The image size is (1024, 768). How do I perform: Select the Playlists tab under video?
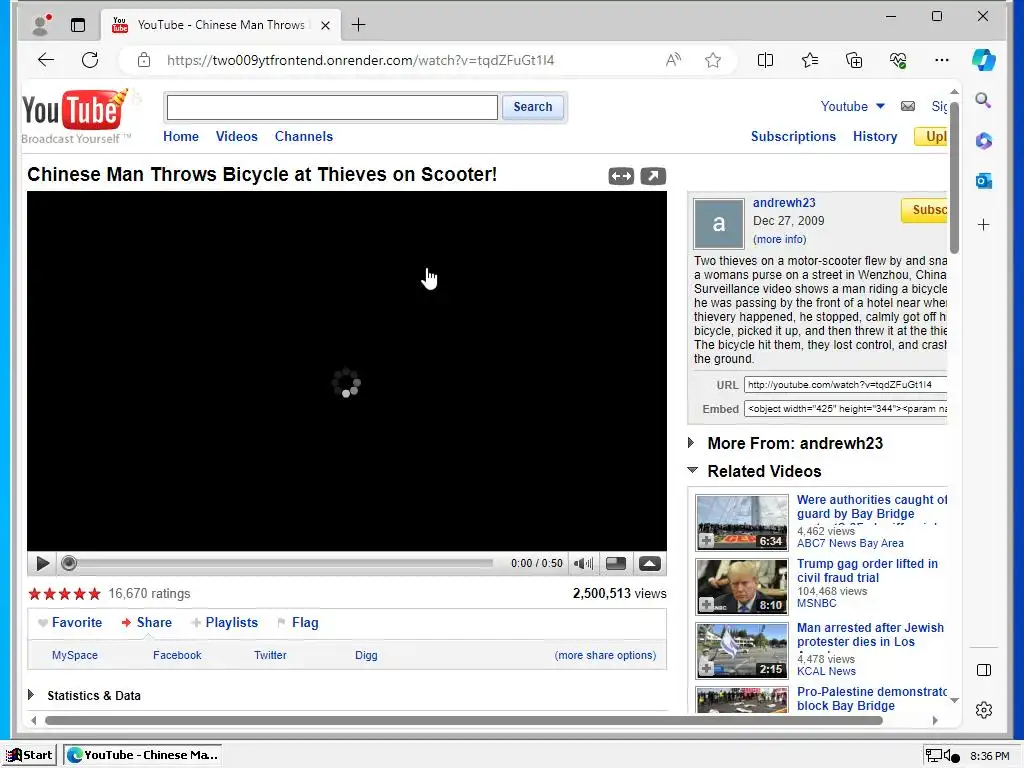(225, 622)
